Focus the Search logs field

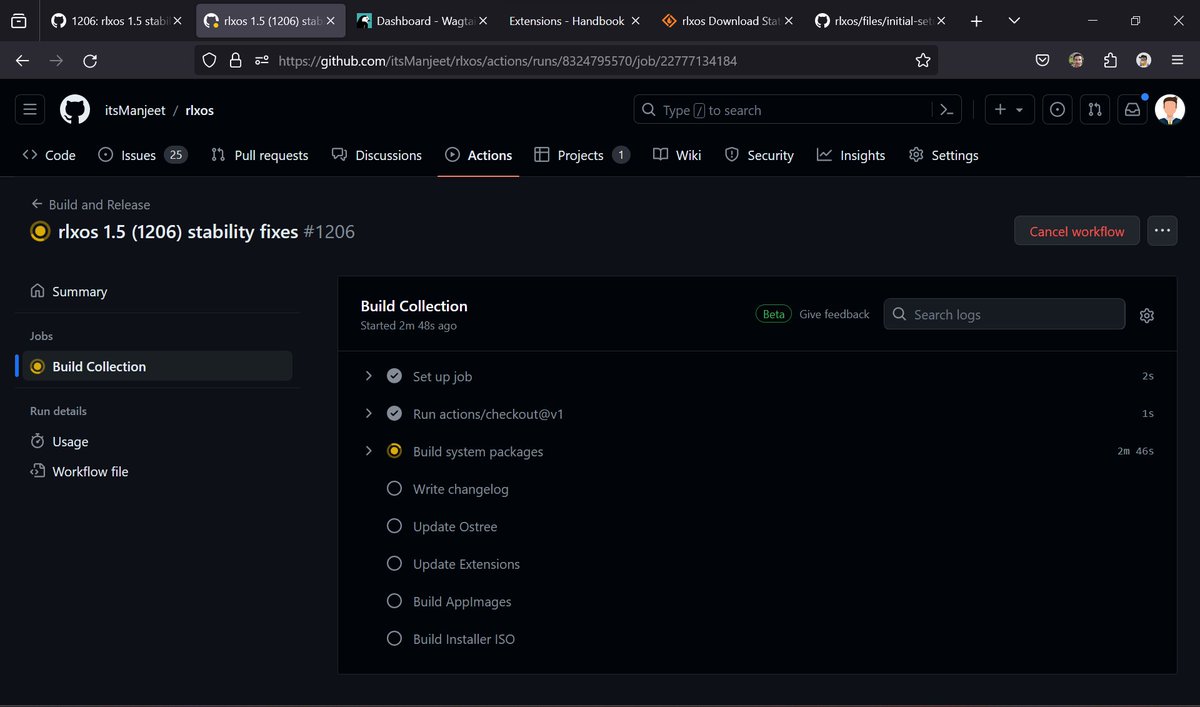coord(1004,314)
